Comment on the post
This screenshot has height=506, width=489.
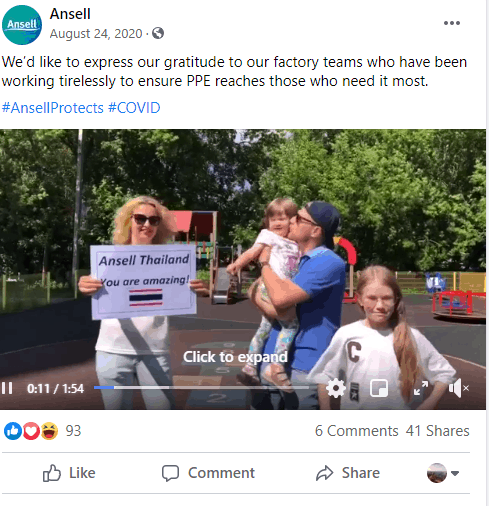pyautogui.click(x=208, y=473)
